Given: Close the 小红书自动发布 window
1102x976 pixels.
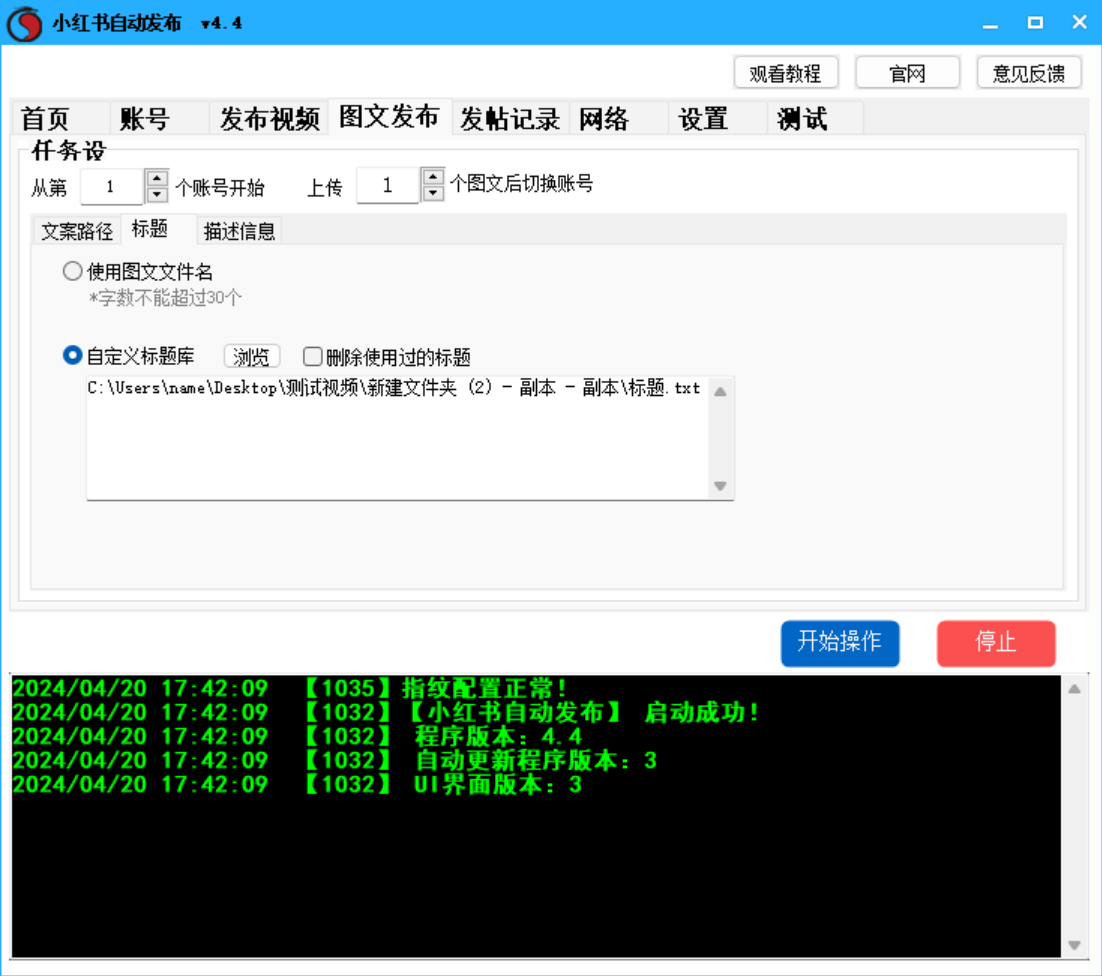Looking at the screenshot, I should point(1080,23).
